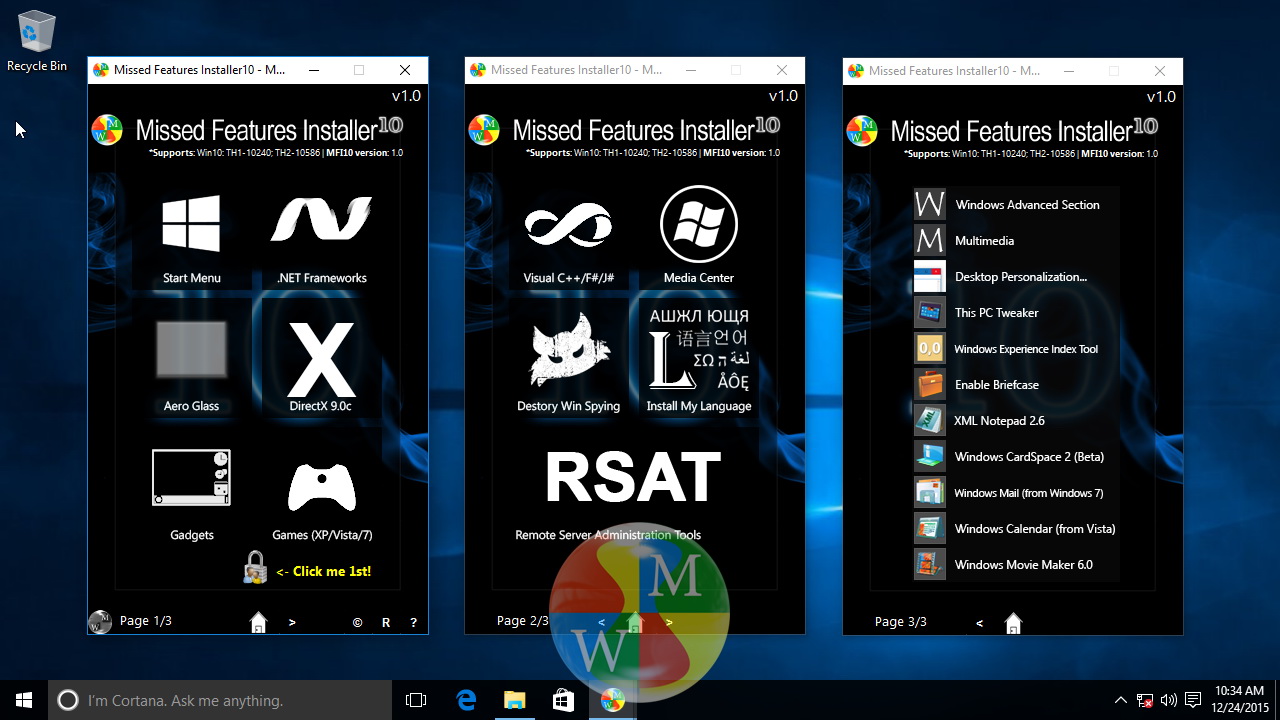Open the volume tray icon
Viewport: 1280px width, 720px height.
1169,700
